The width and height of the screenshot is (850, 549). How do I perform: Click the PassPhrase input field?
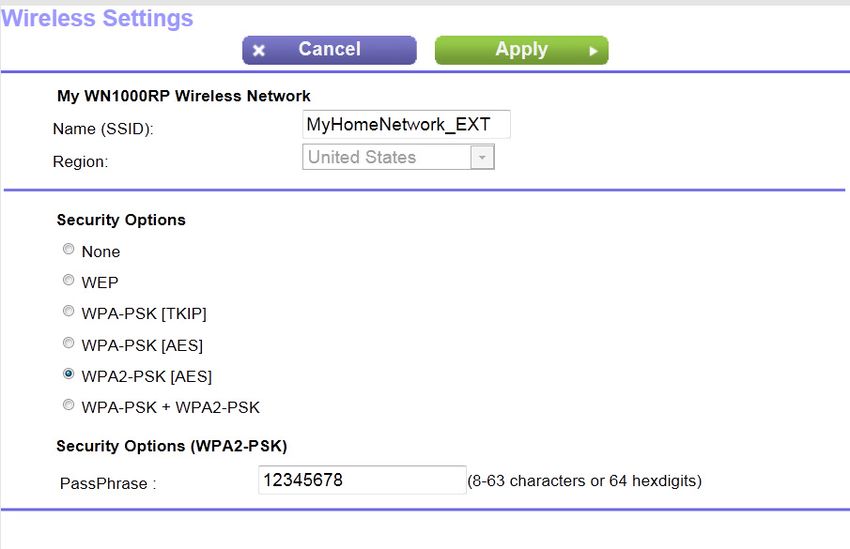(x=362, y=480)
